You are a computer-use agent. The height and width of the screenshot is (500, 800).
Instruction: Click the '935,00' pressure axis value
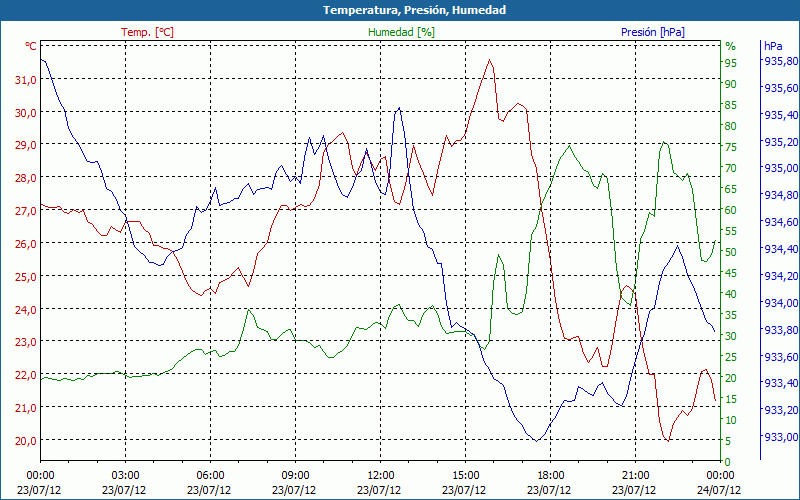(780, 168)
